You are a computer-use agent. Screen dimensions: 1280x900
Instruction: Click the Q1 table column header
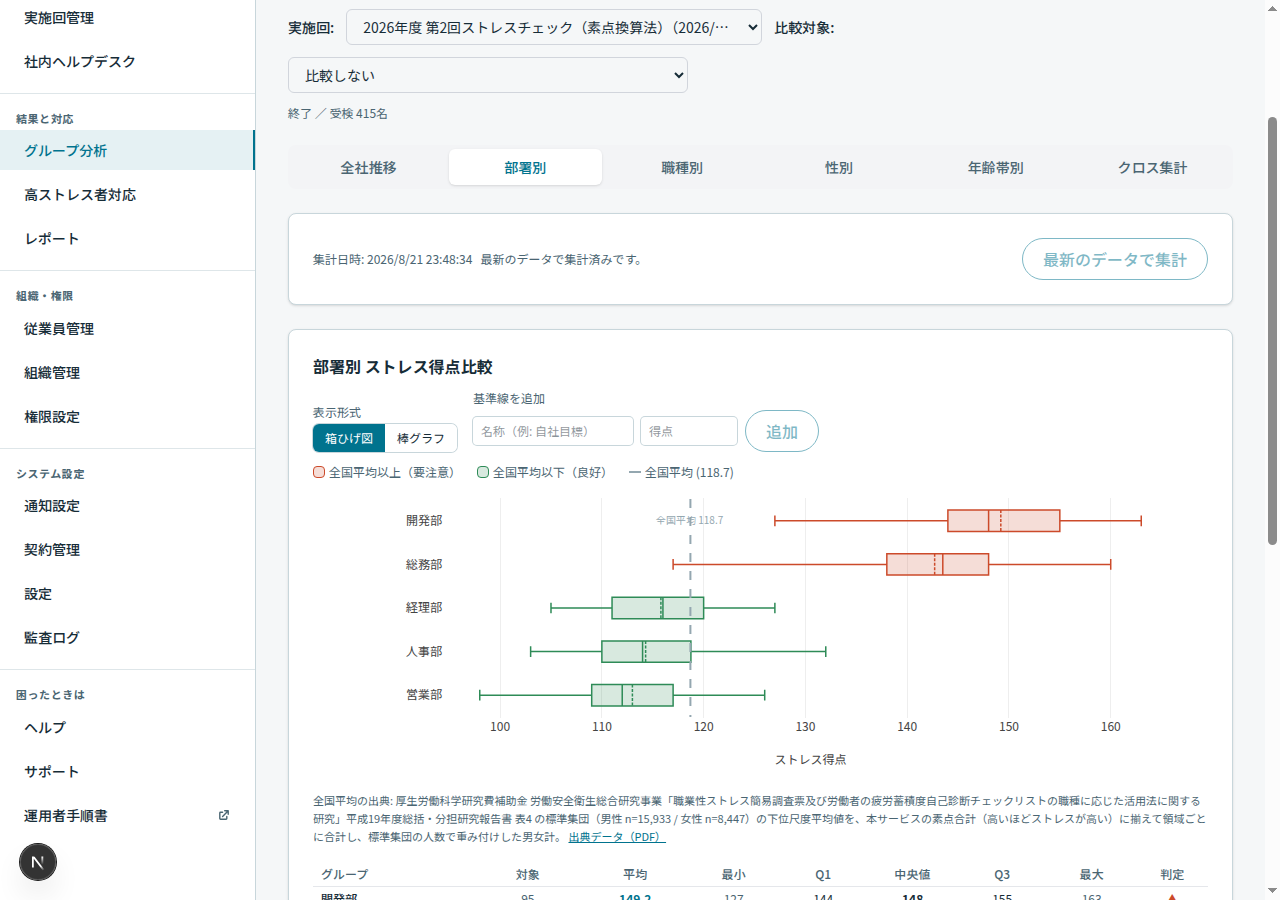823,874
